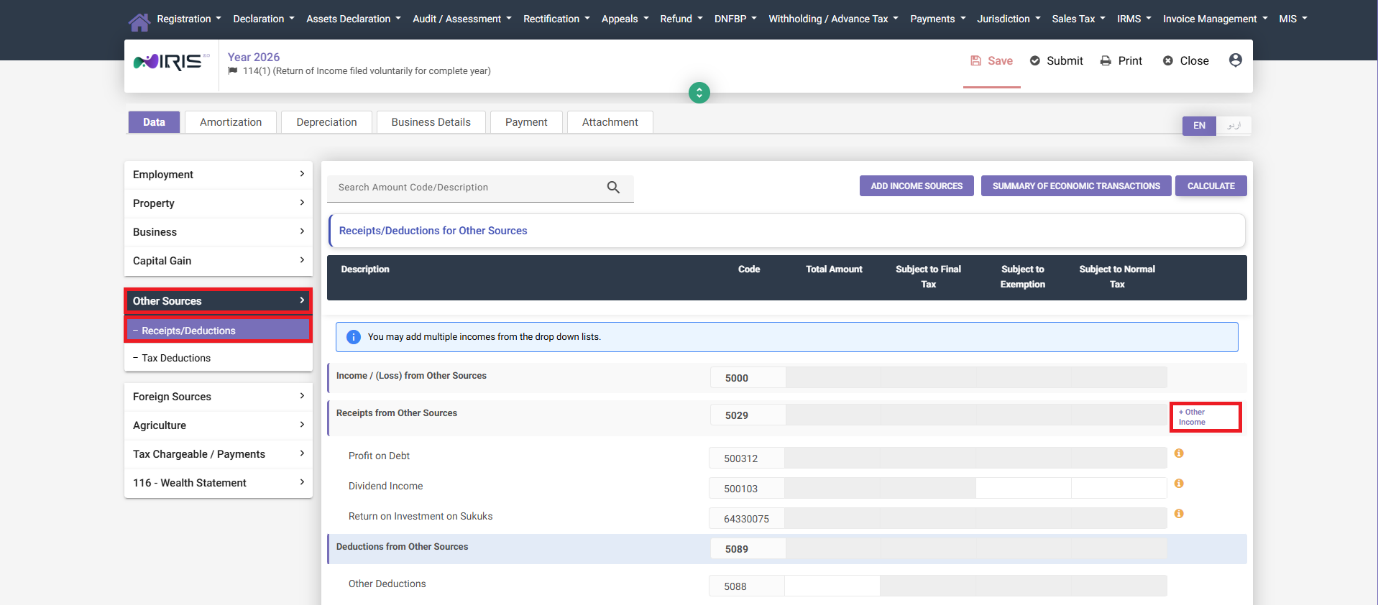The width and height of the screenshot is (1378, 605).
Task: Open Withholding / Advance Tax dropdown
Action: tap(833, 19)
